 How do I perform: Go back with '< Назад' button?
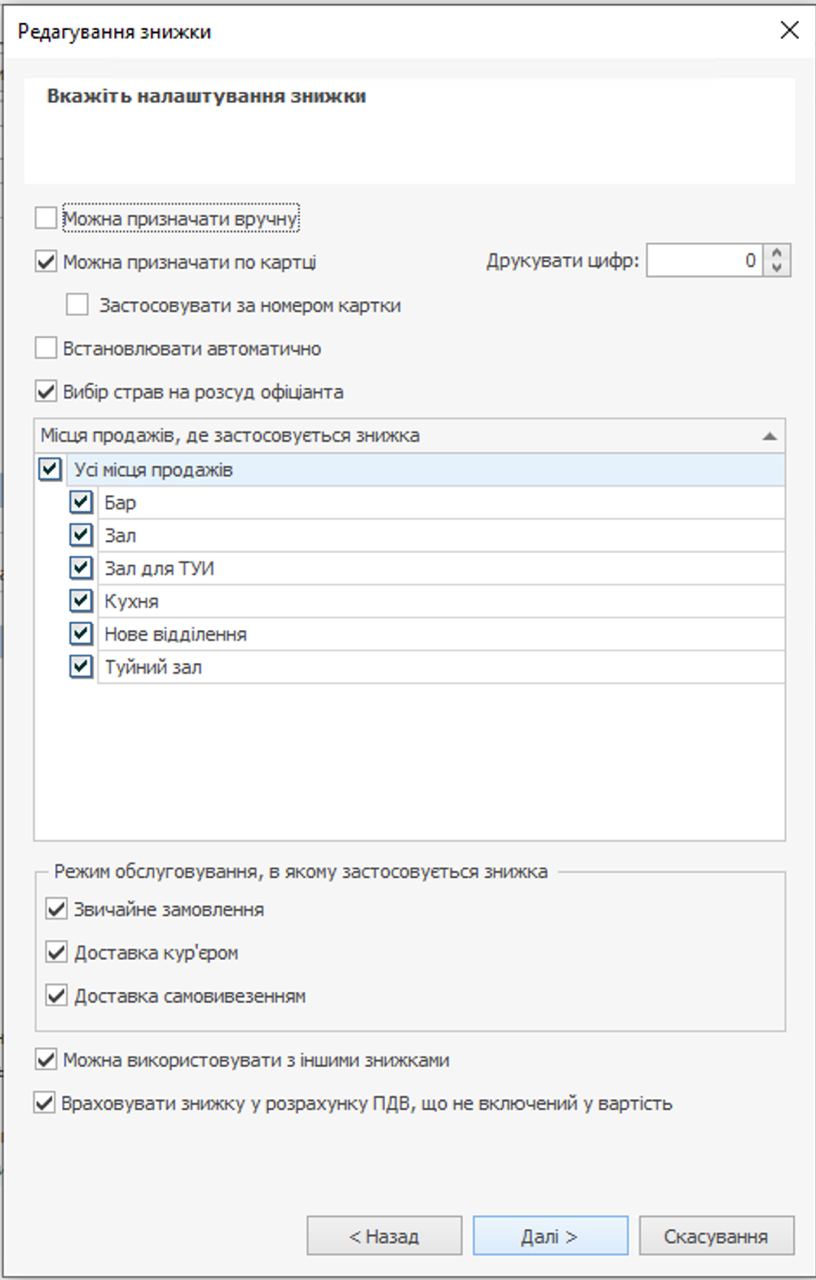click(384, 1236)
